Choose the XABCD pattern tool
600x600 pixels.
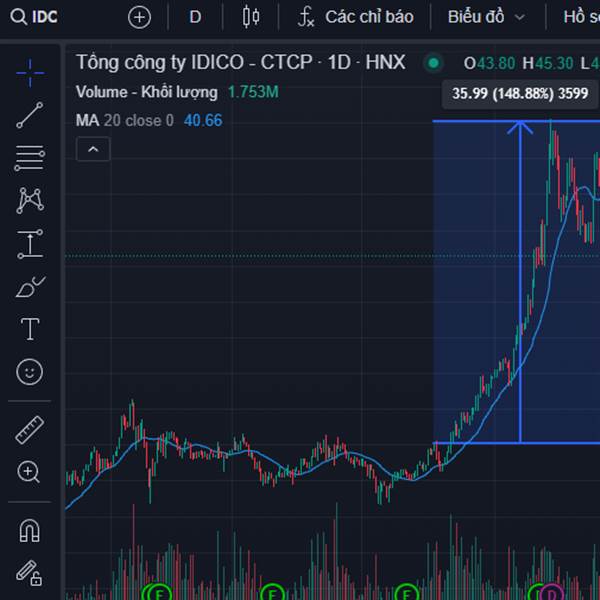click(30, 200)
